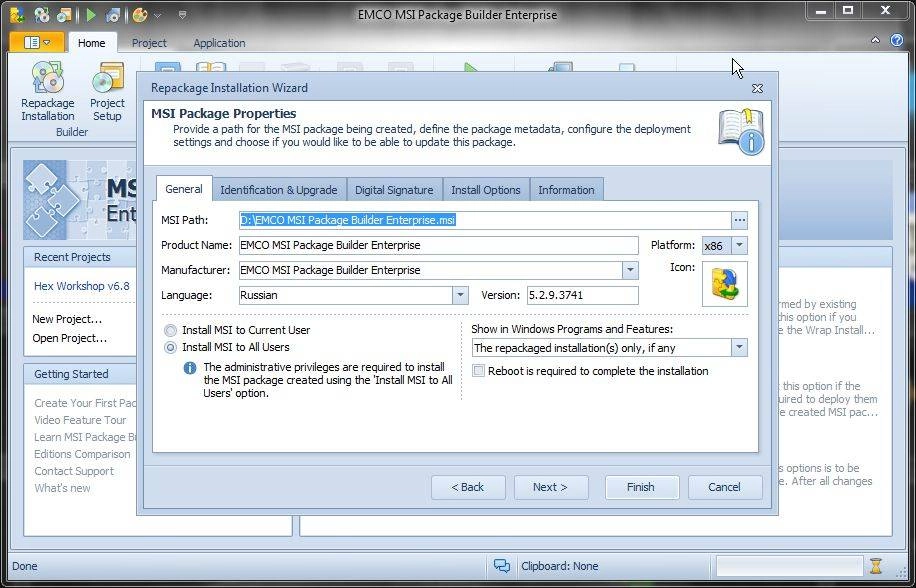Open the orange application menu button
This screenshot has height=588, width=916.
[x=36, y=42]
